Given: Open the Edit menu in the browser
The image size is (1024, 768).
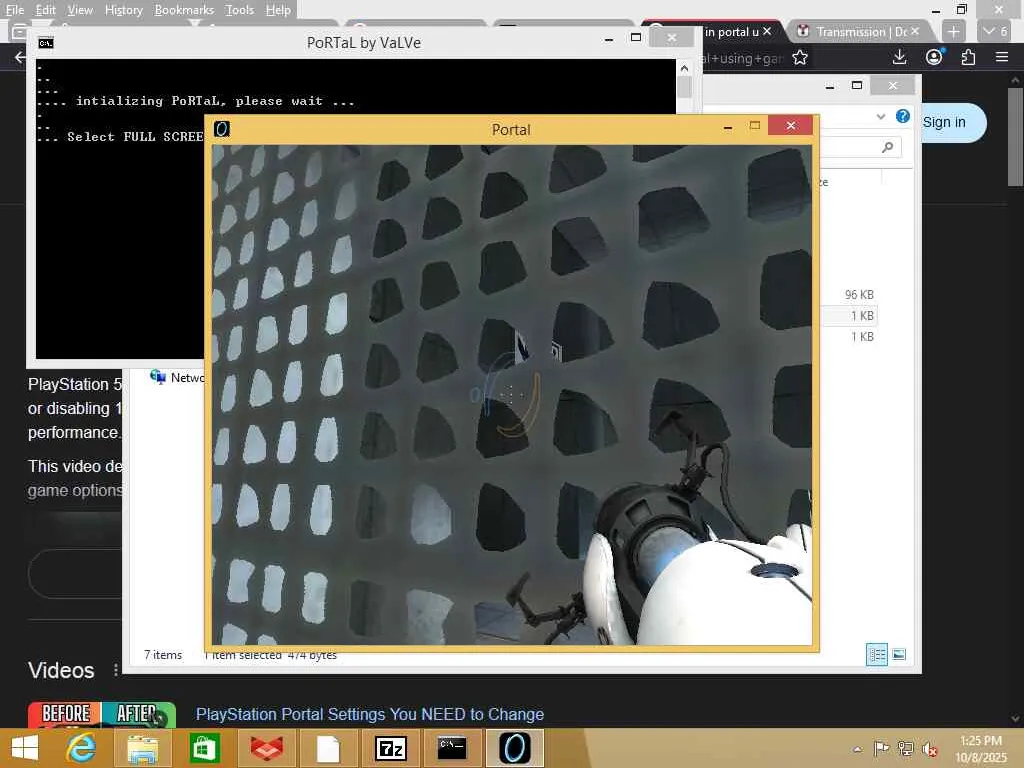Looking at the screenshot, I should tap(45, 10).
